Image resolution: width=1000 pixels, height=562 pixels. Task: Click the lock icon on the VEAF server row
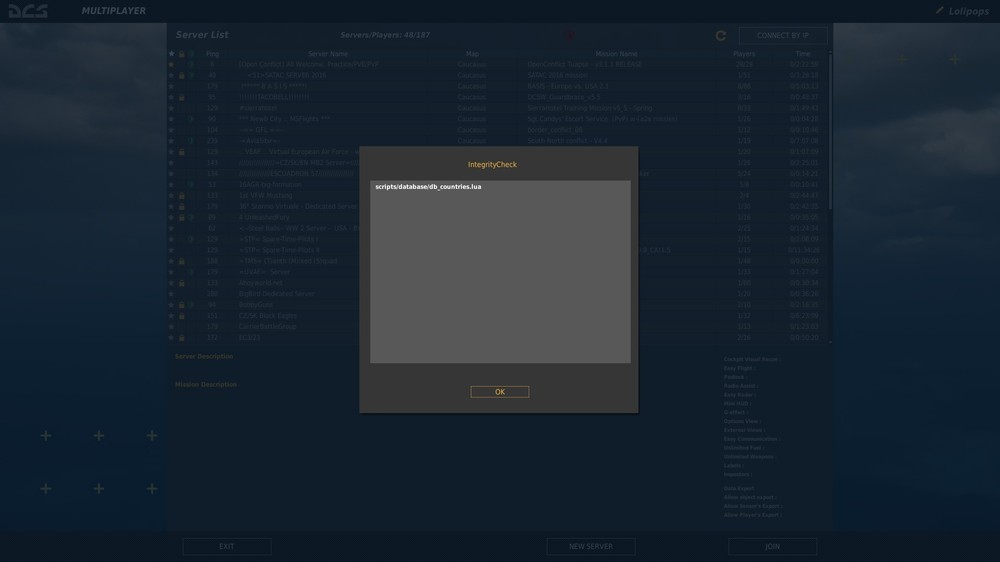coord(181,152)
